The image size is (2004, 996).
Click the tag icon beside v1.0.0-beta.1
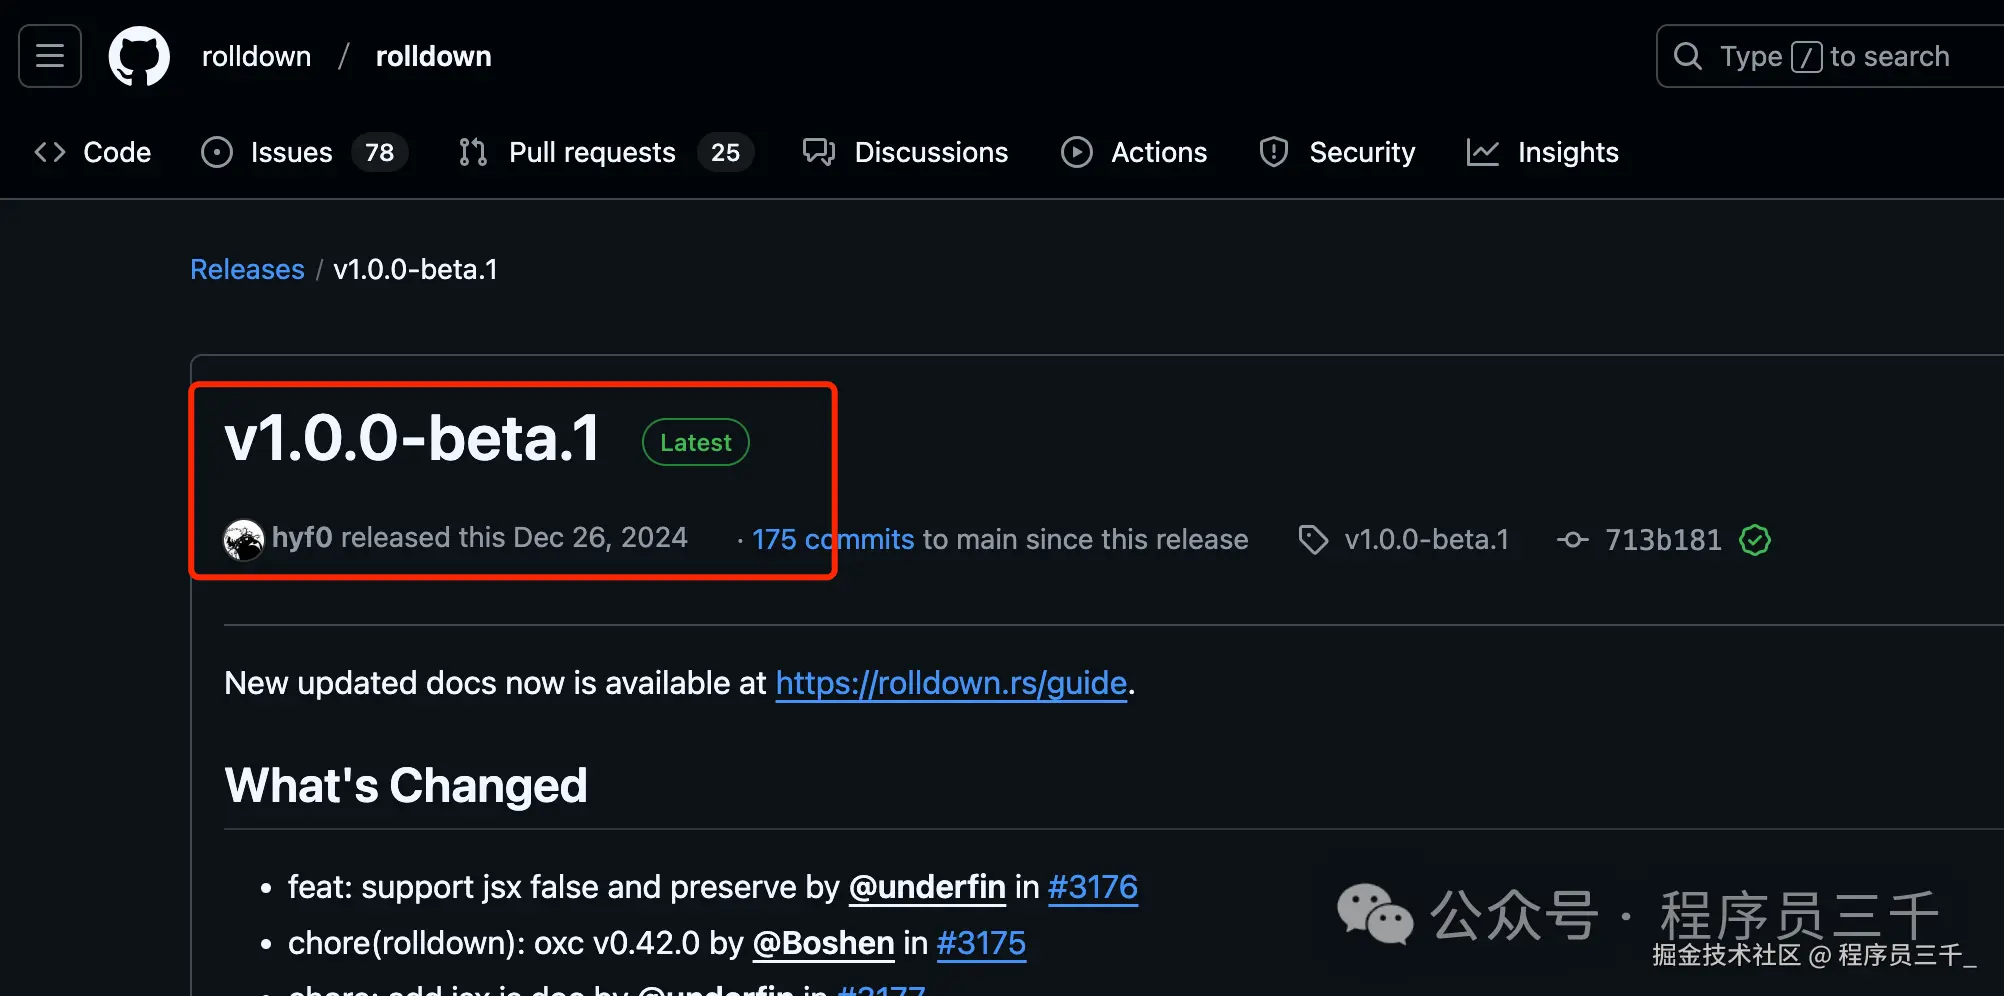click(x=1313, y=540)
